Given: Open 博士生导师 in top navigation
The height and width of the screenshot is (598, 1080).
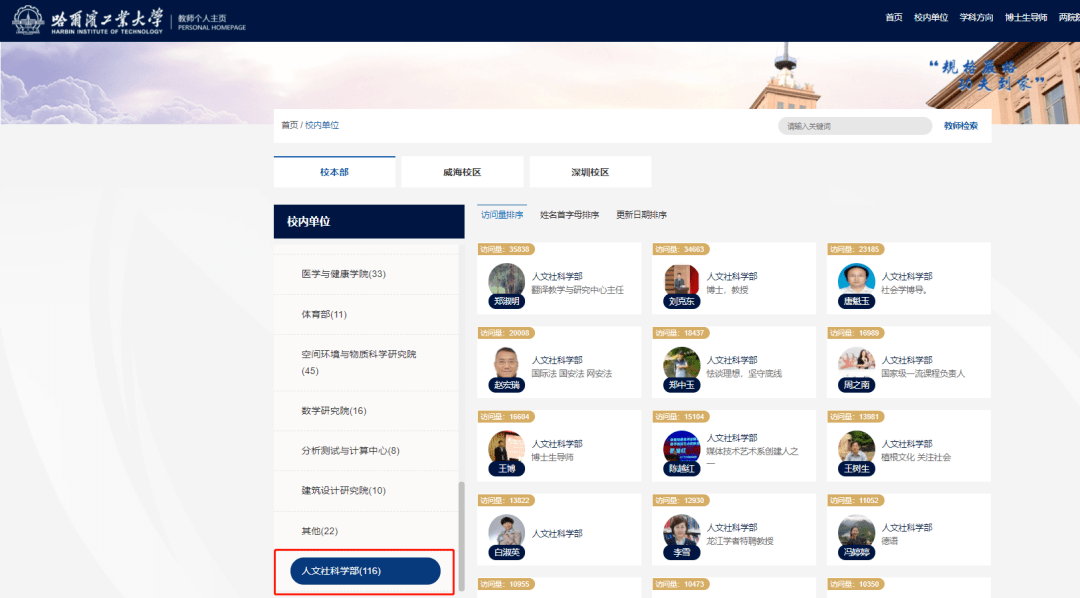Looking at the screenshot, I should 1026,17.
